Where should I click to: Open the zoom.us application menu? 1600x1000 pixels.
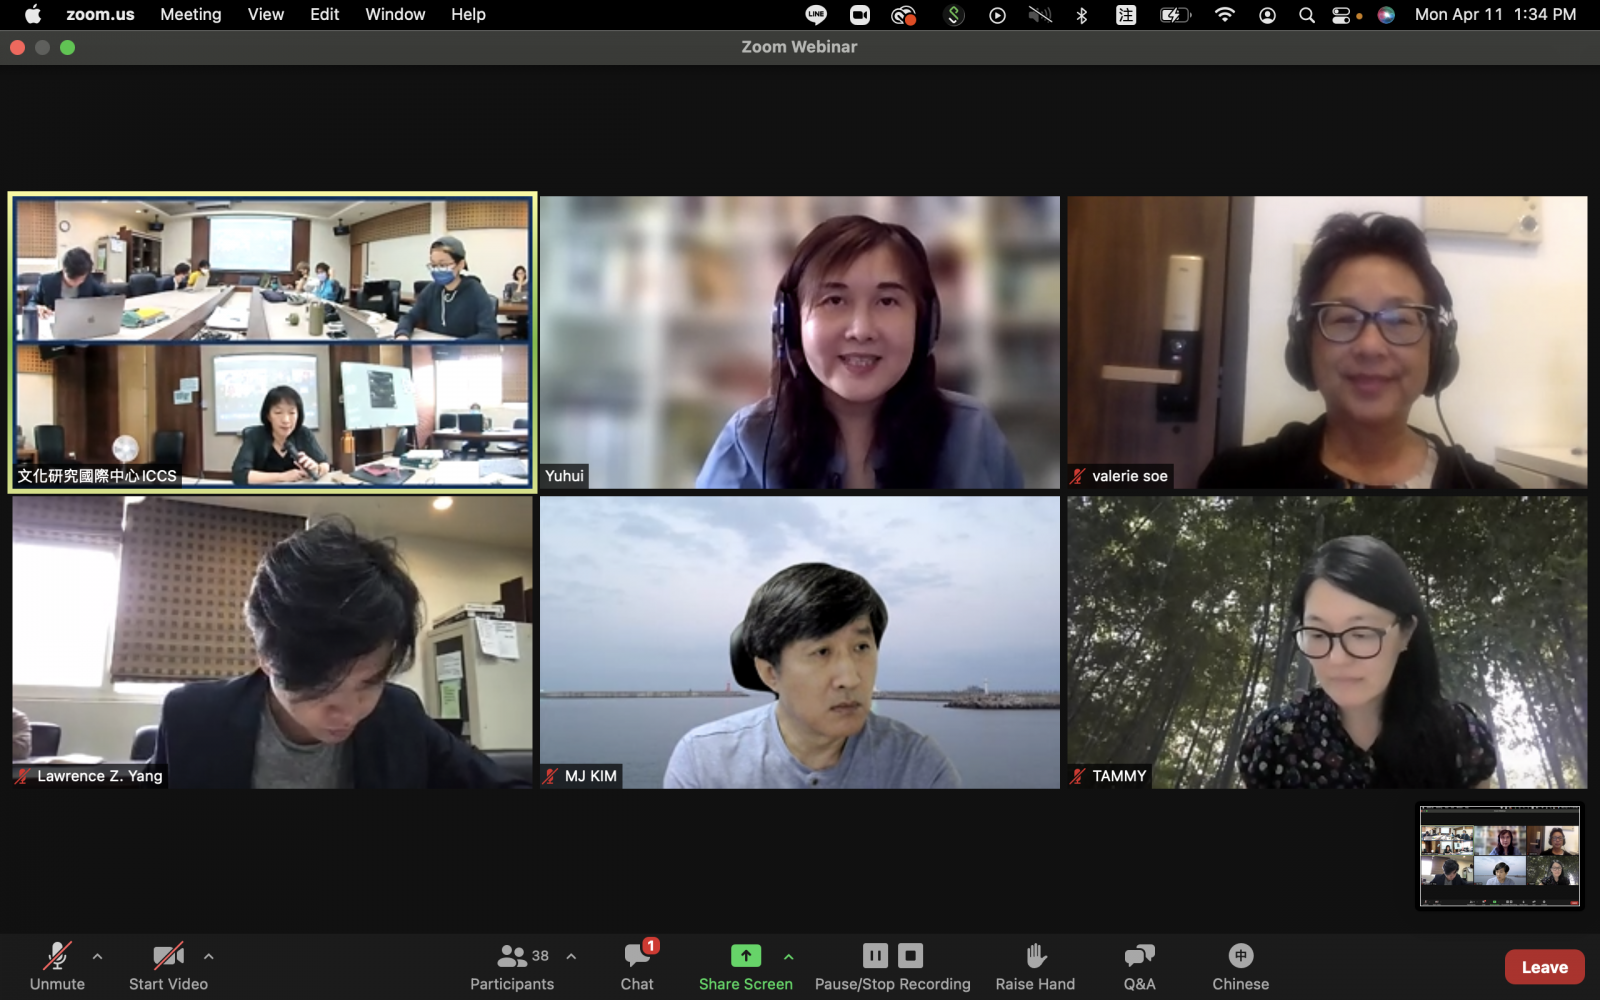coord(100,14)
